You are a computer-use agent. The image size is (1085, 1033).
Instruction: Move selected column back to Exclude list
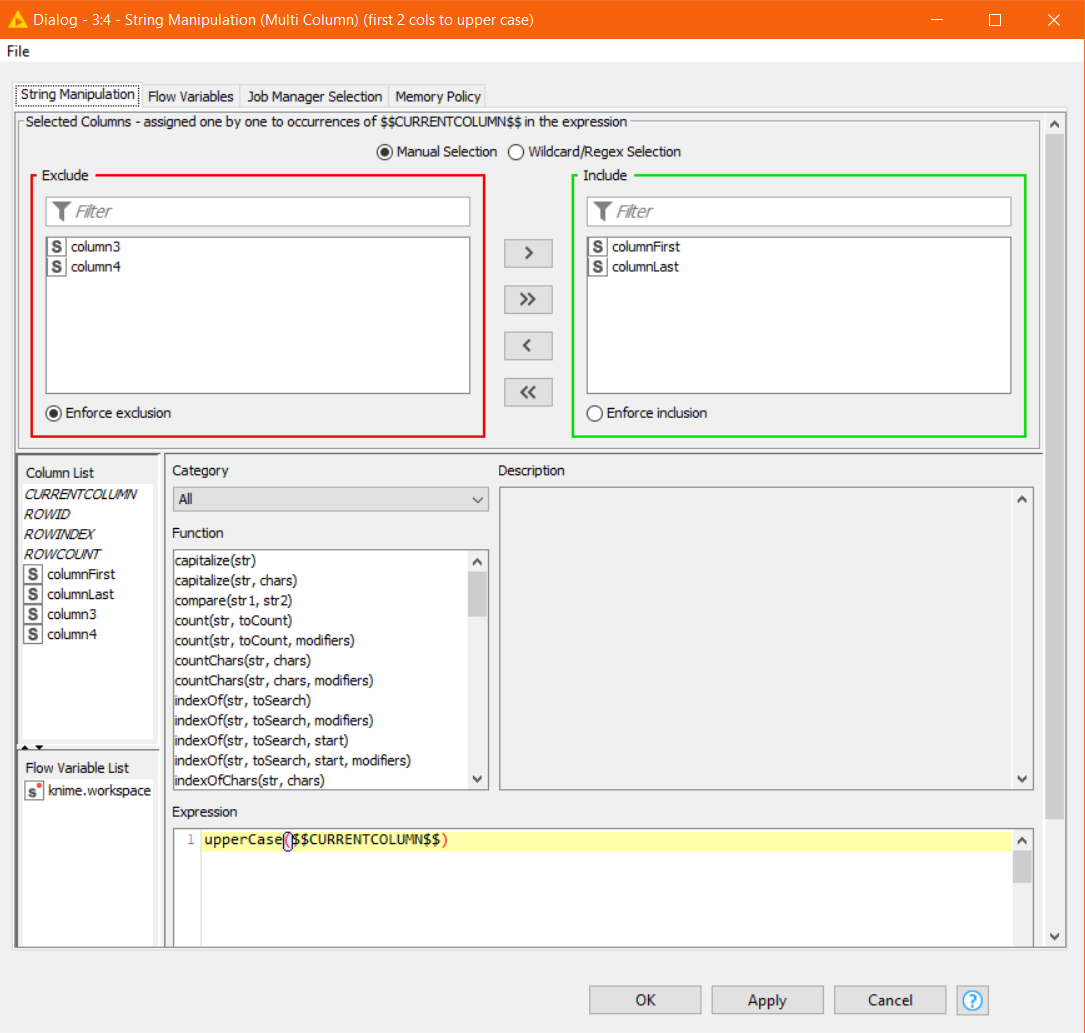point(528,346)
